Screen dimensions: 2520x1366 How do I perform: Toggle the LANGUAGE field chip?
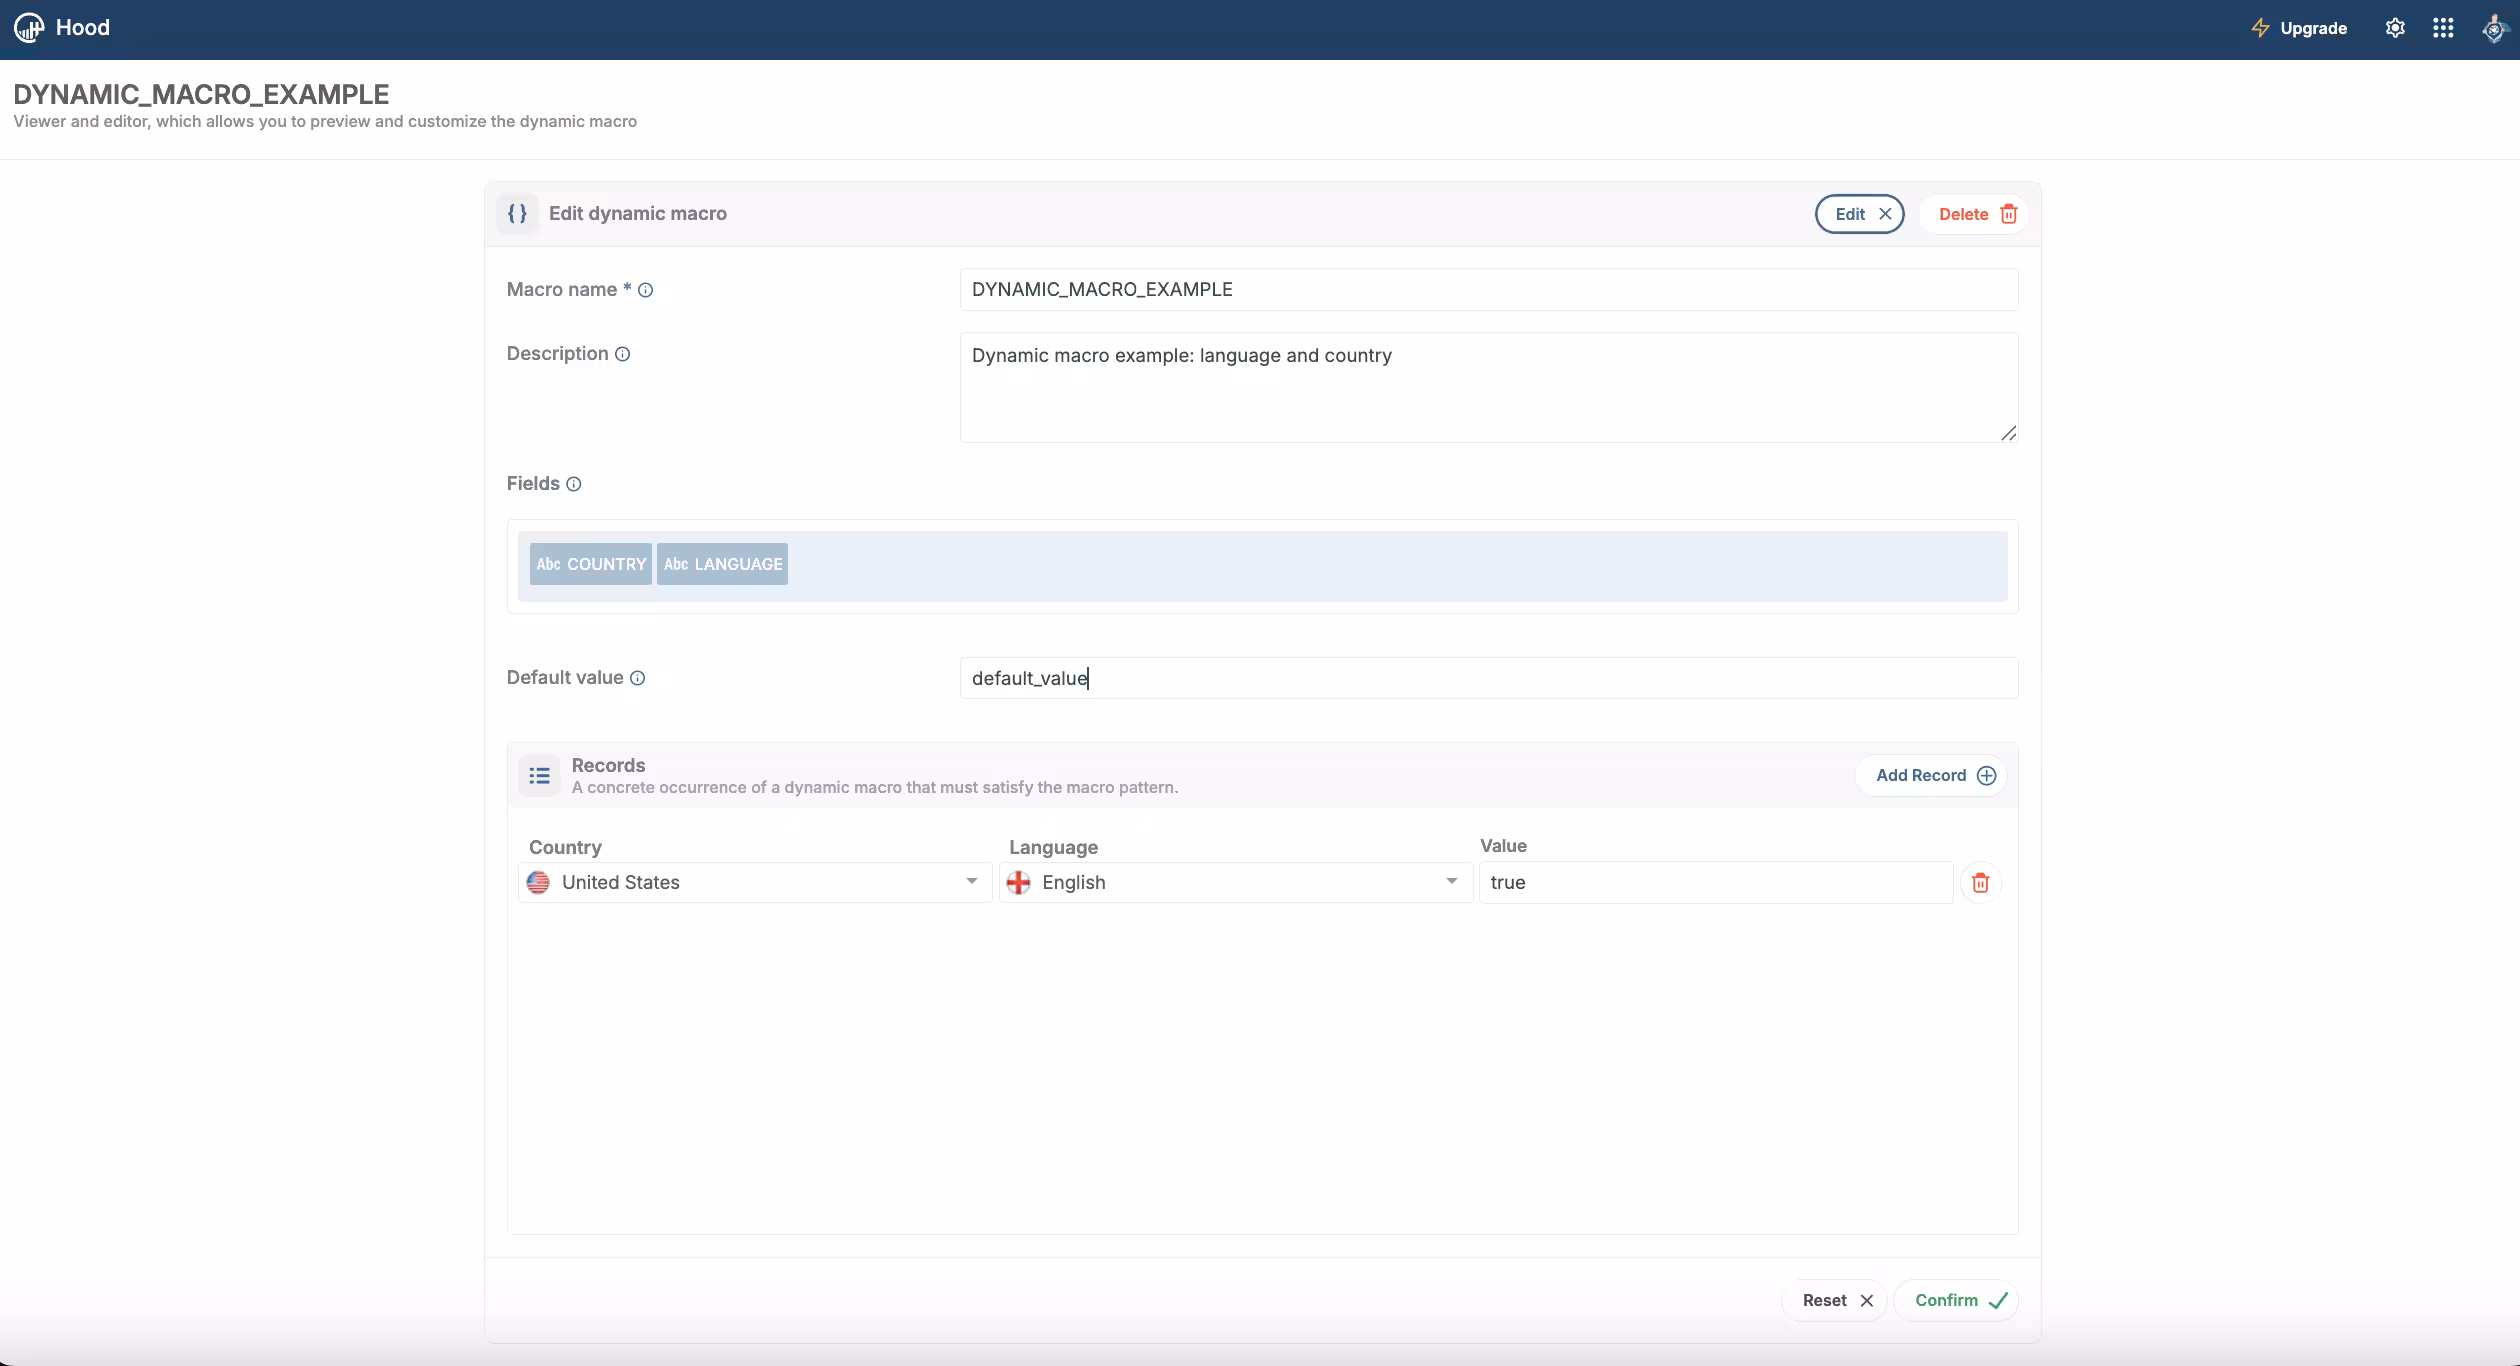(721, 563)
